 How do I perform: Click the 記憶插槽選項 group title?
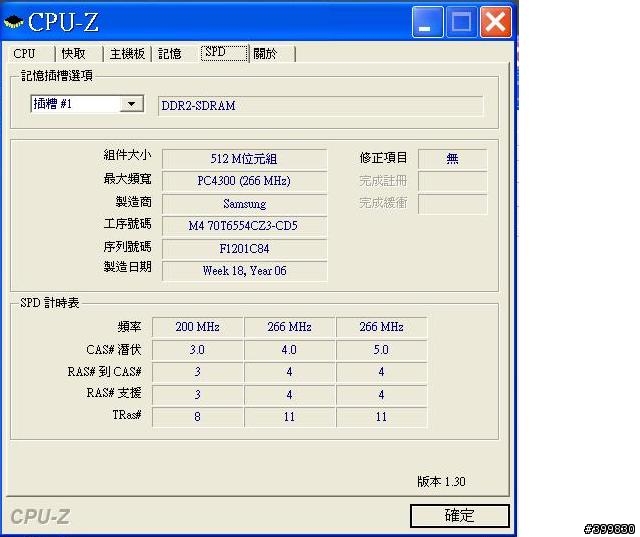(x=57, y=75)
